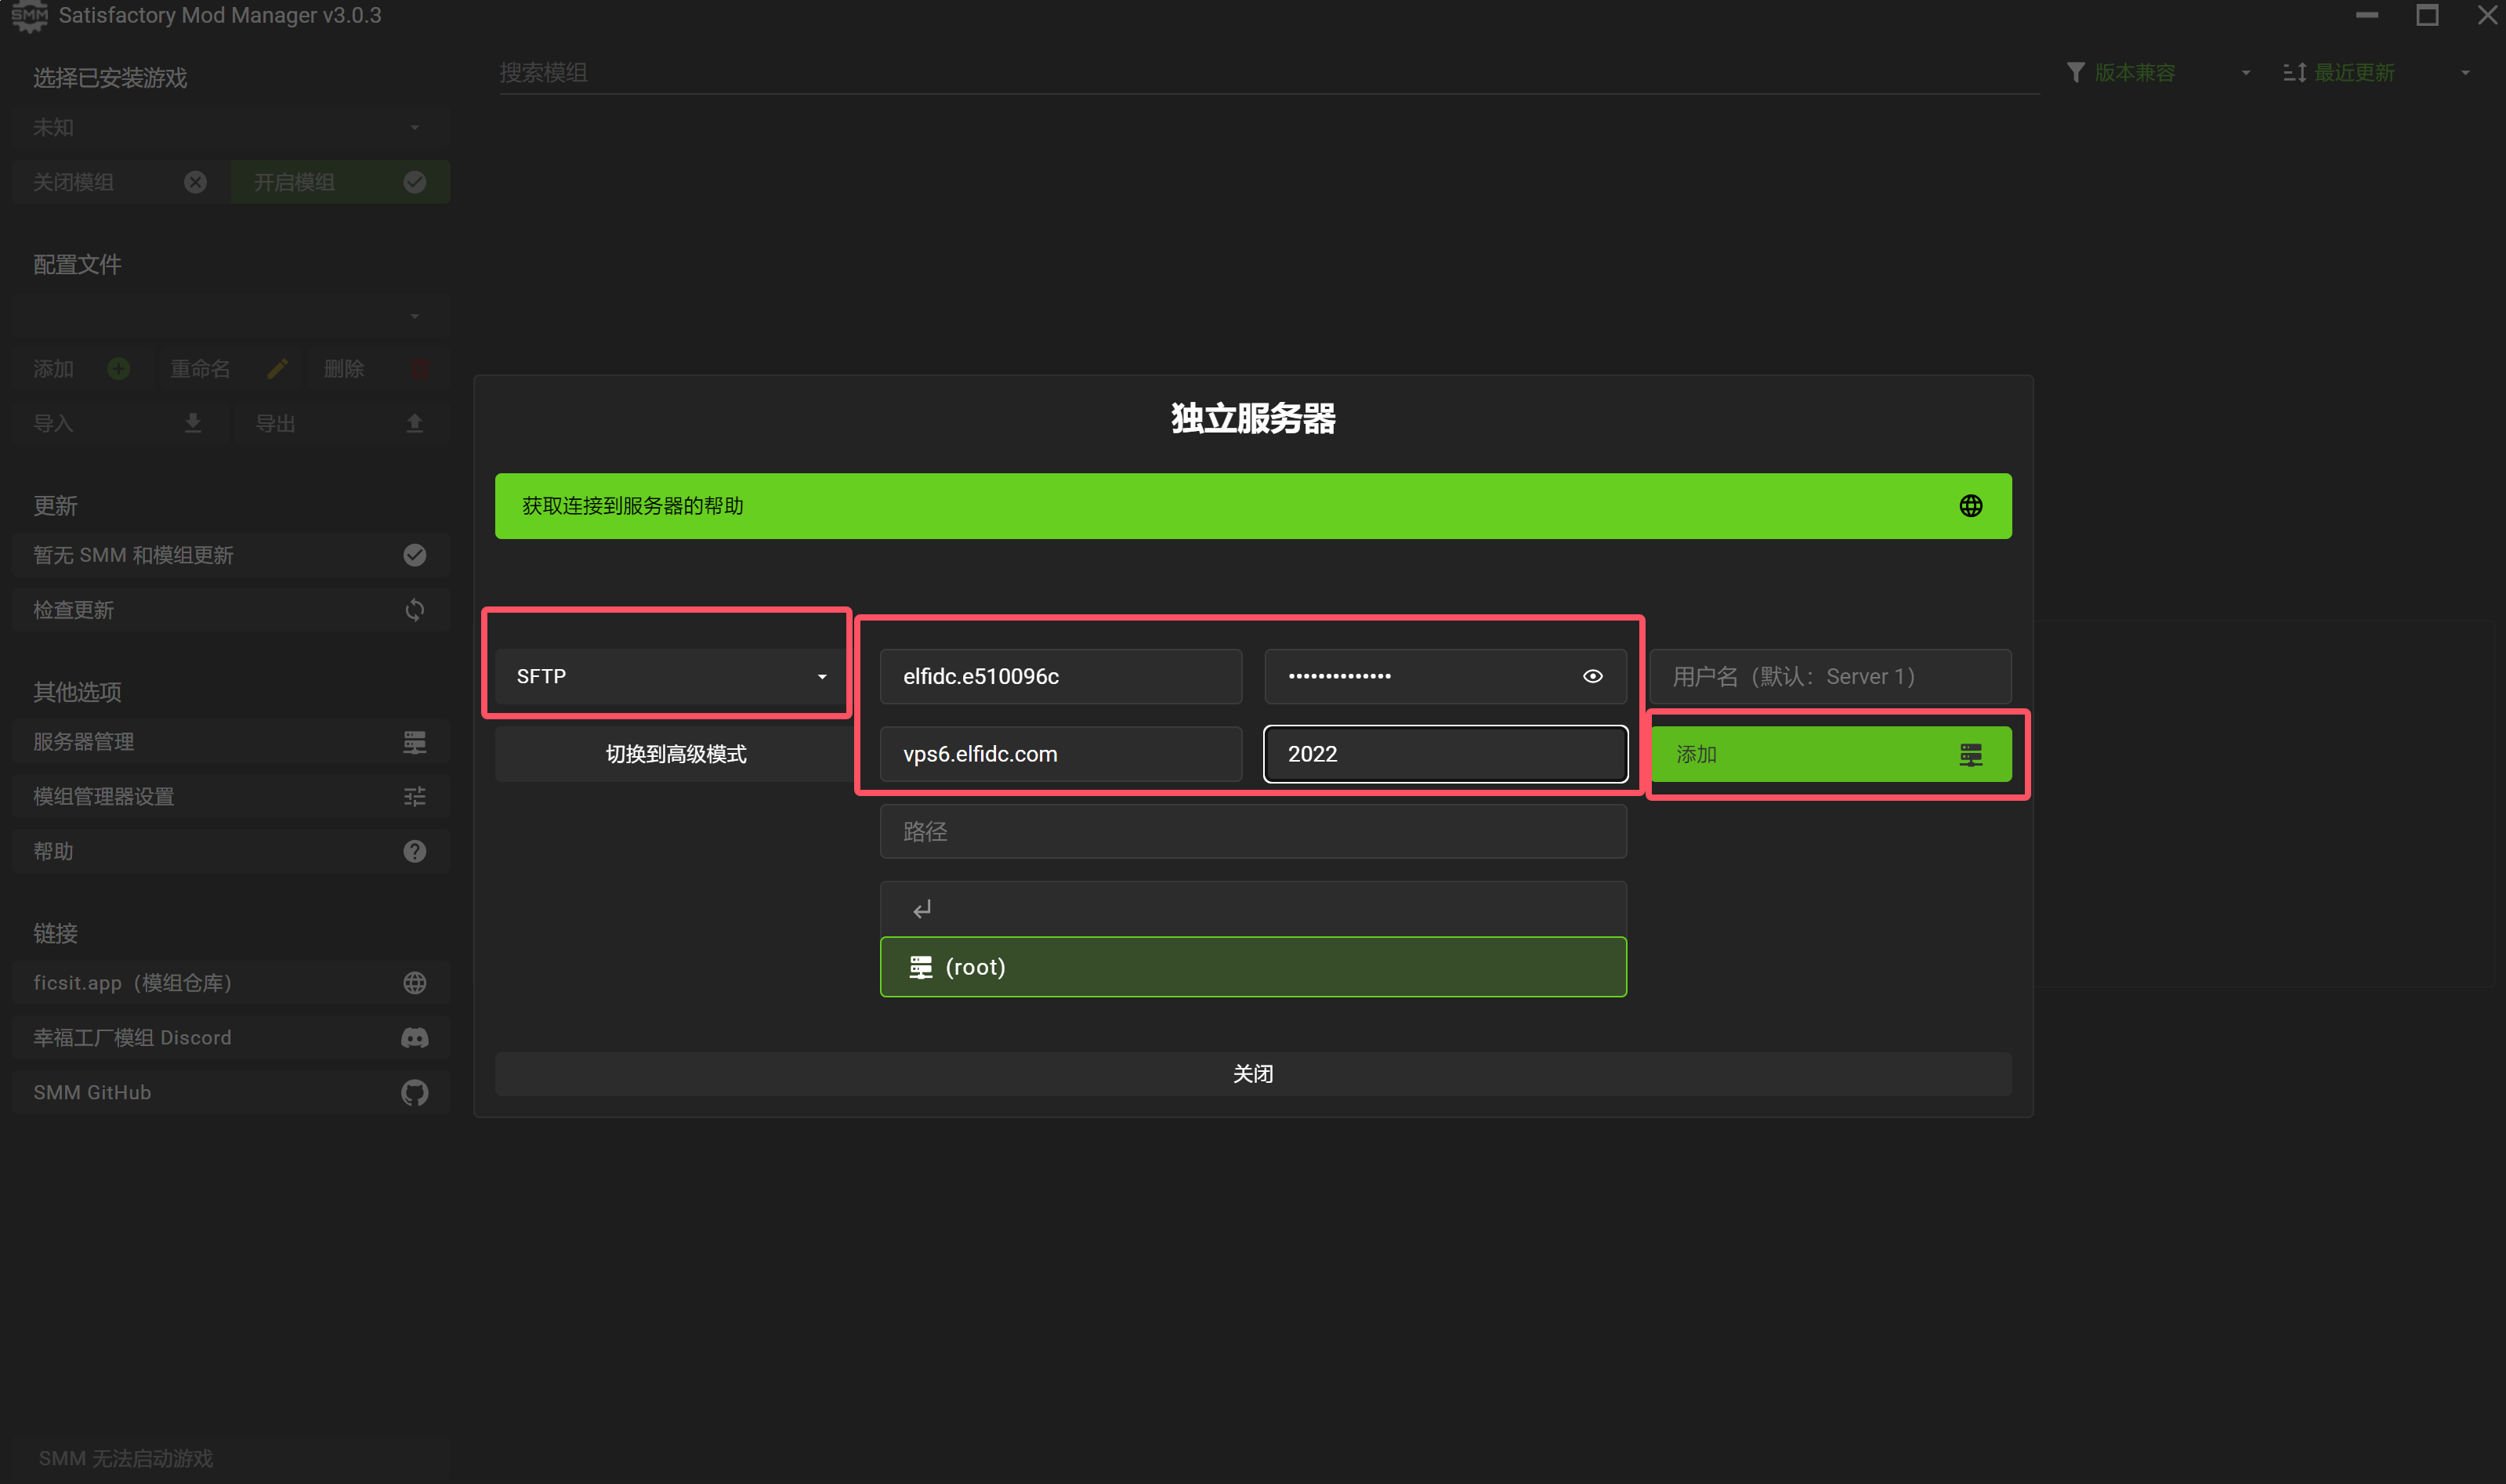Open 幸福工厂模组 Discord link
This screenshot has height=1484, width=2506.
230,1038
